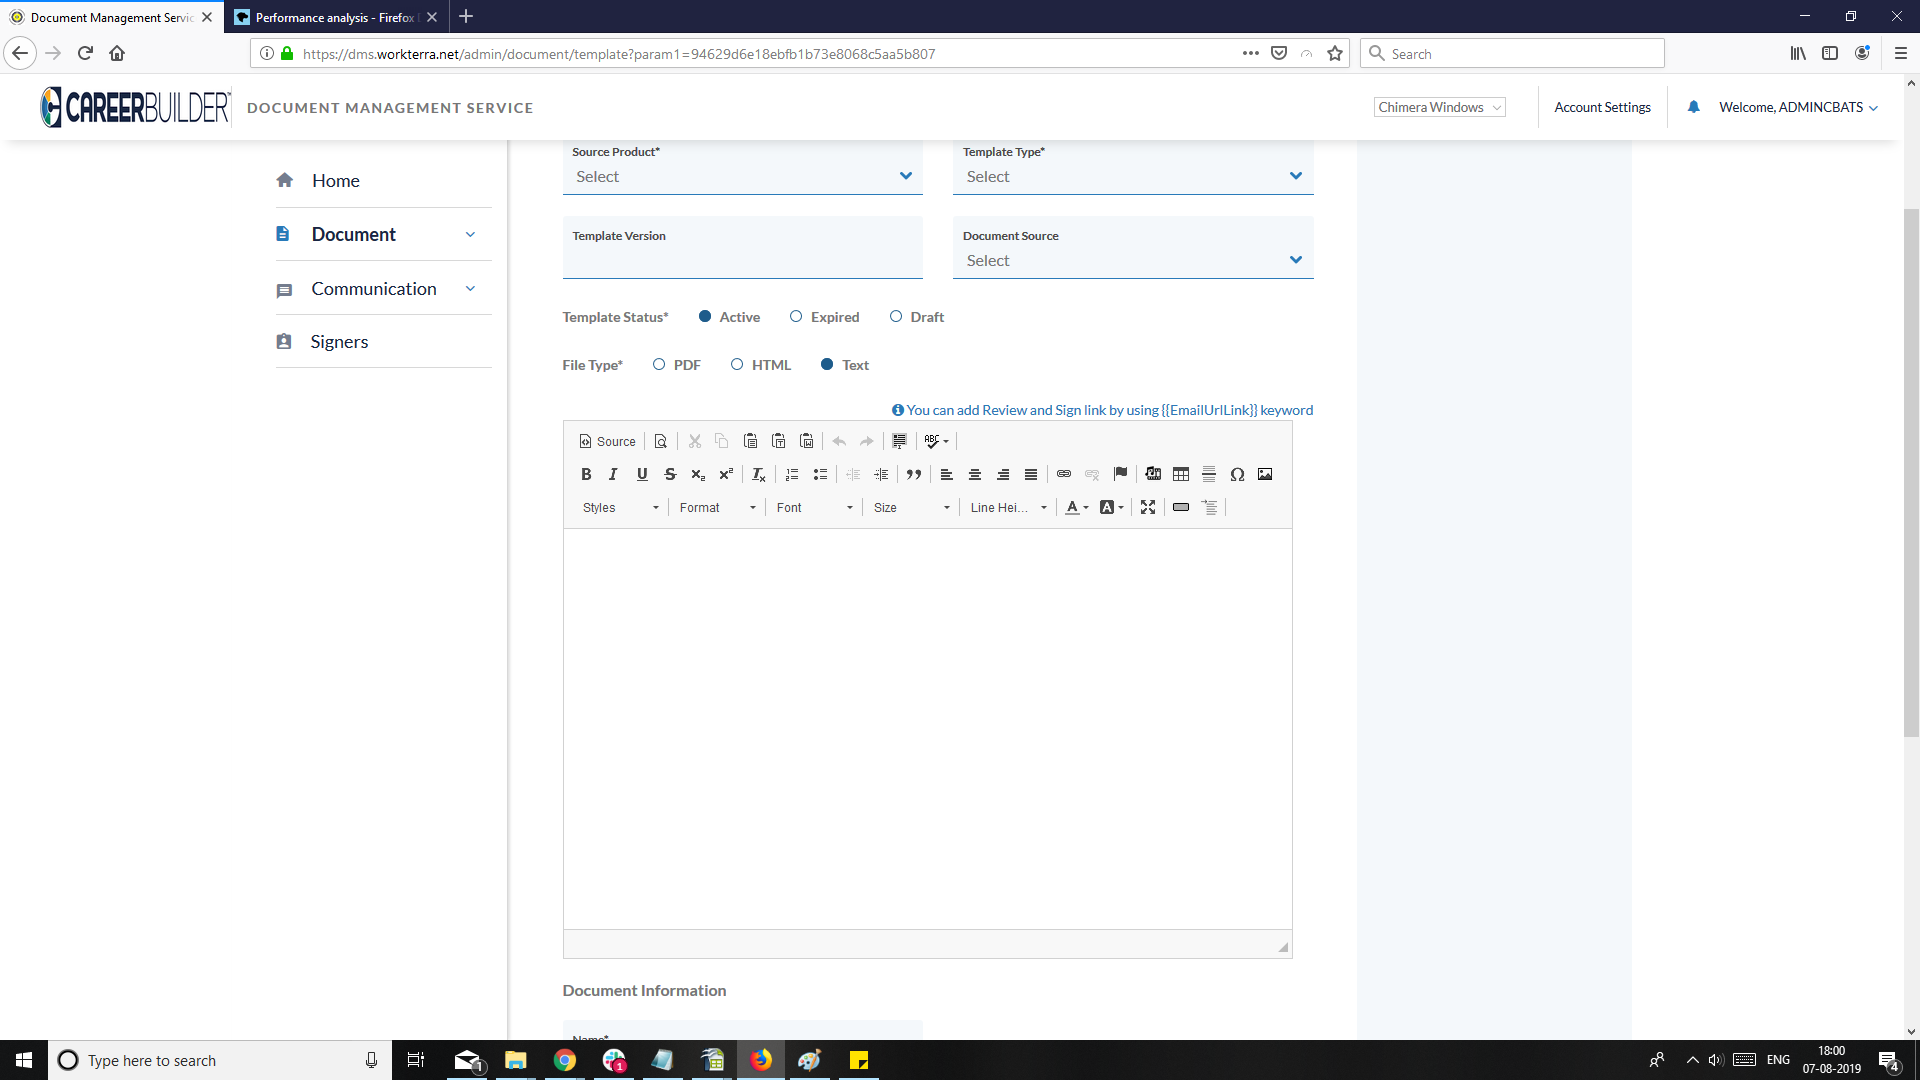The image size is (1920, 1080).
Task: Insert a hyperlink via link icon
Action: pyautogui.click(x=1064, y=475)
